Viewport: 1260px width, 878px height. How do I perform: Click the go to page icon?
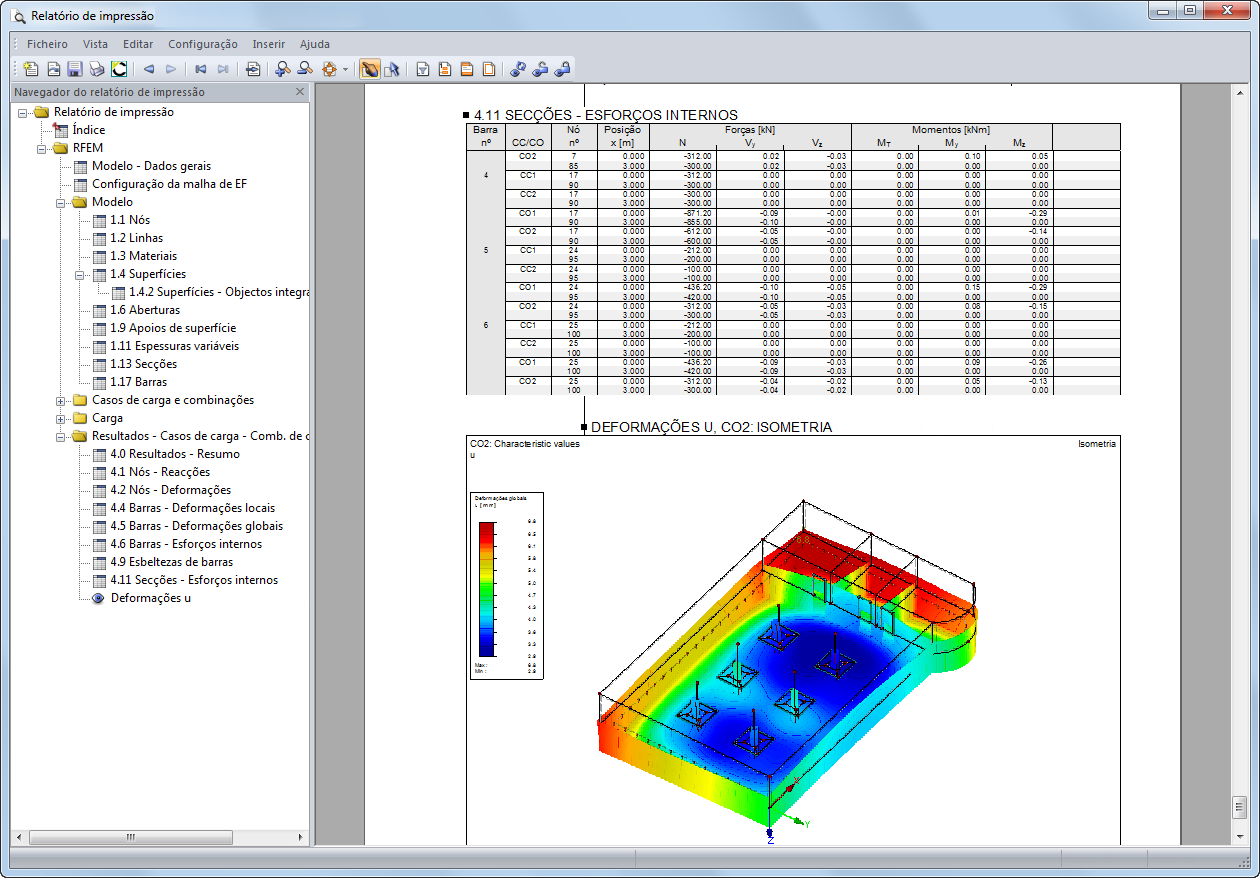253,69
